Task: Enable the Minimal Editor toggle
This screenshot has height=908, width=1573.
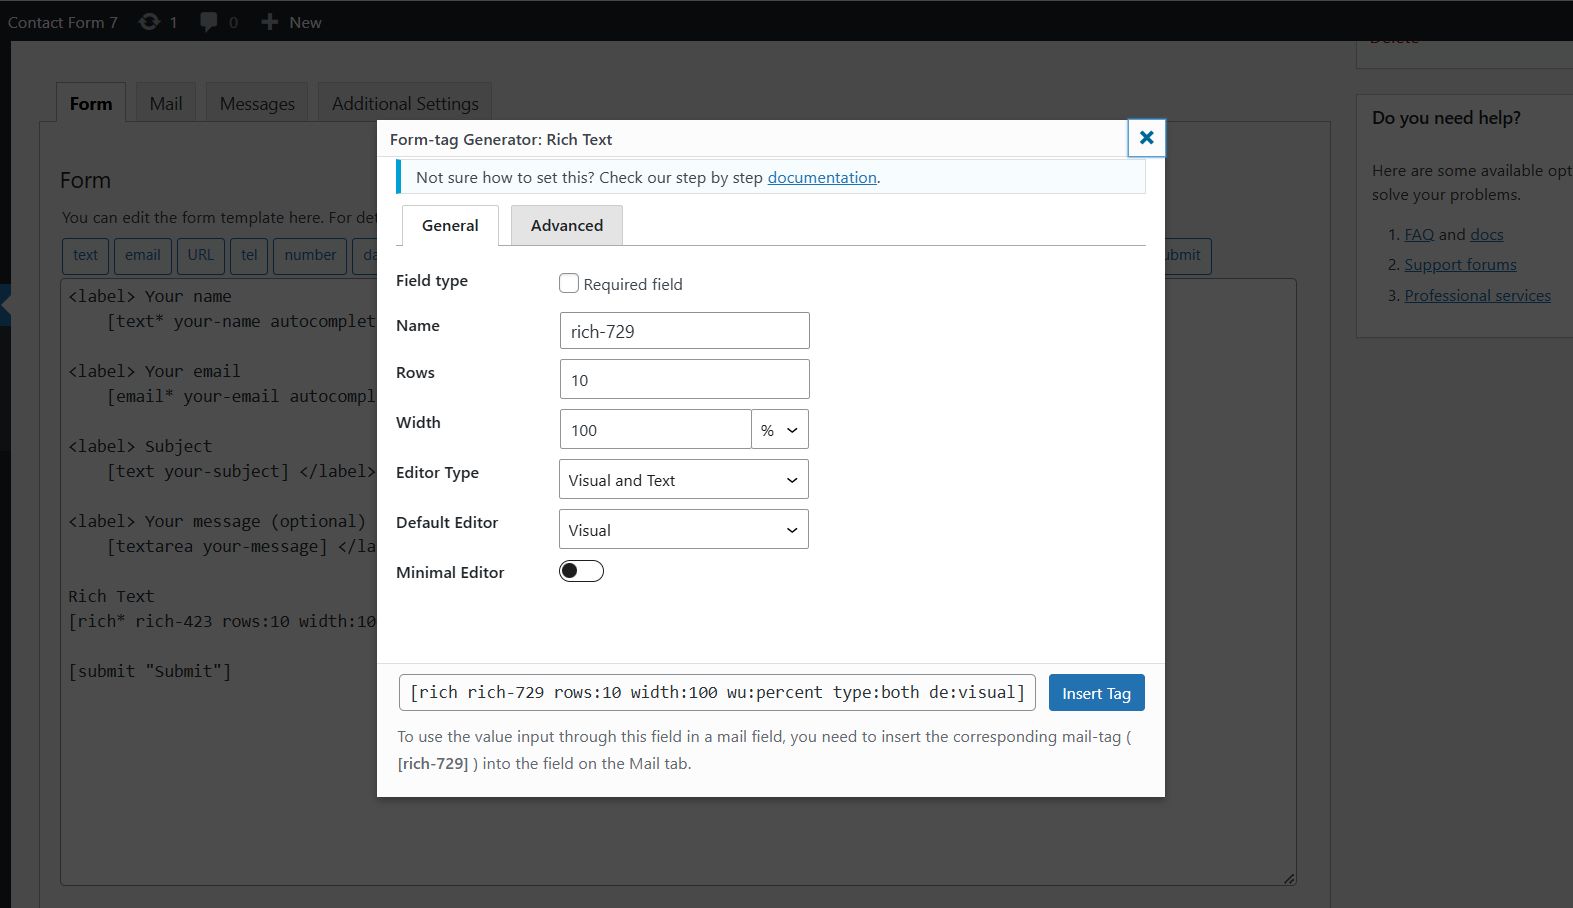Action: point(581,571)
